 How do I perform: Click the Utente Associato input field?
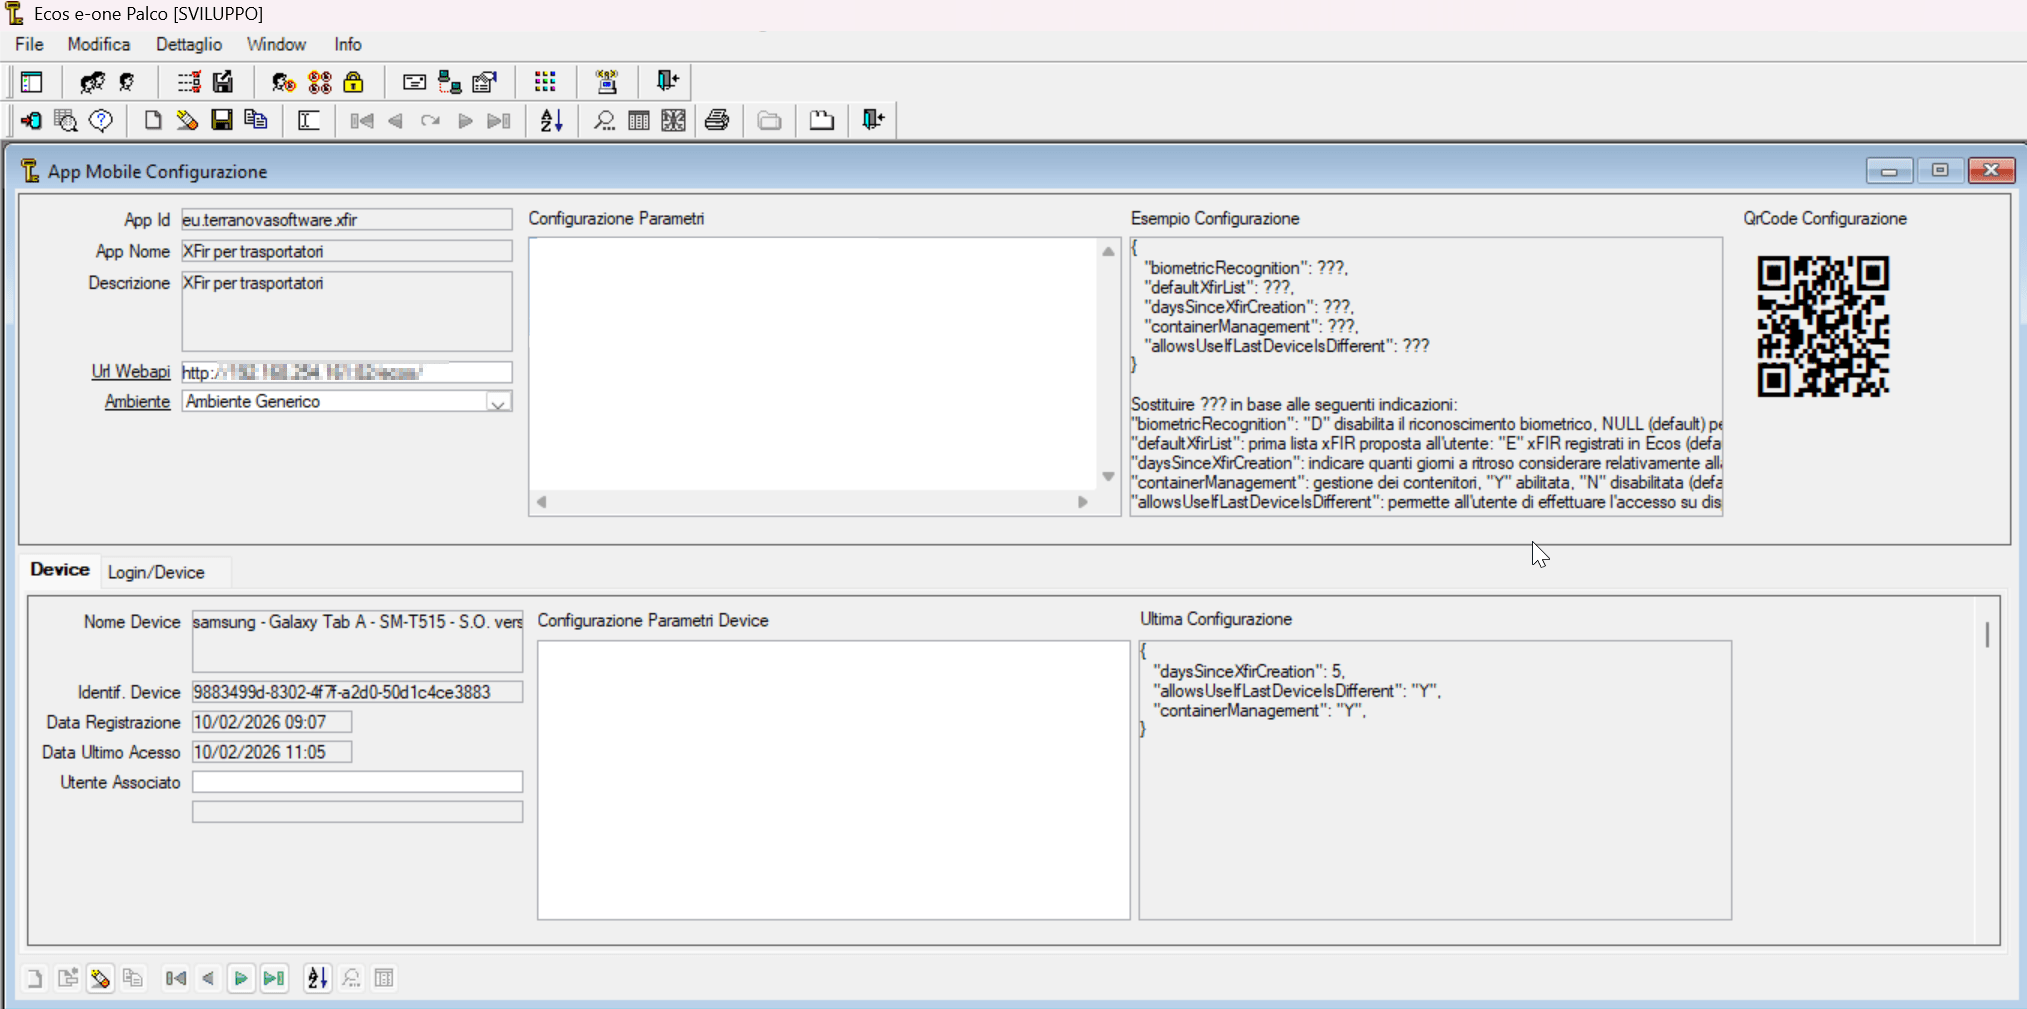pyautogui.click(x=357, y=782)
